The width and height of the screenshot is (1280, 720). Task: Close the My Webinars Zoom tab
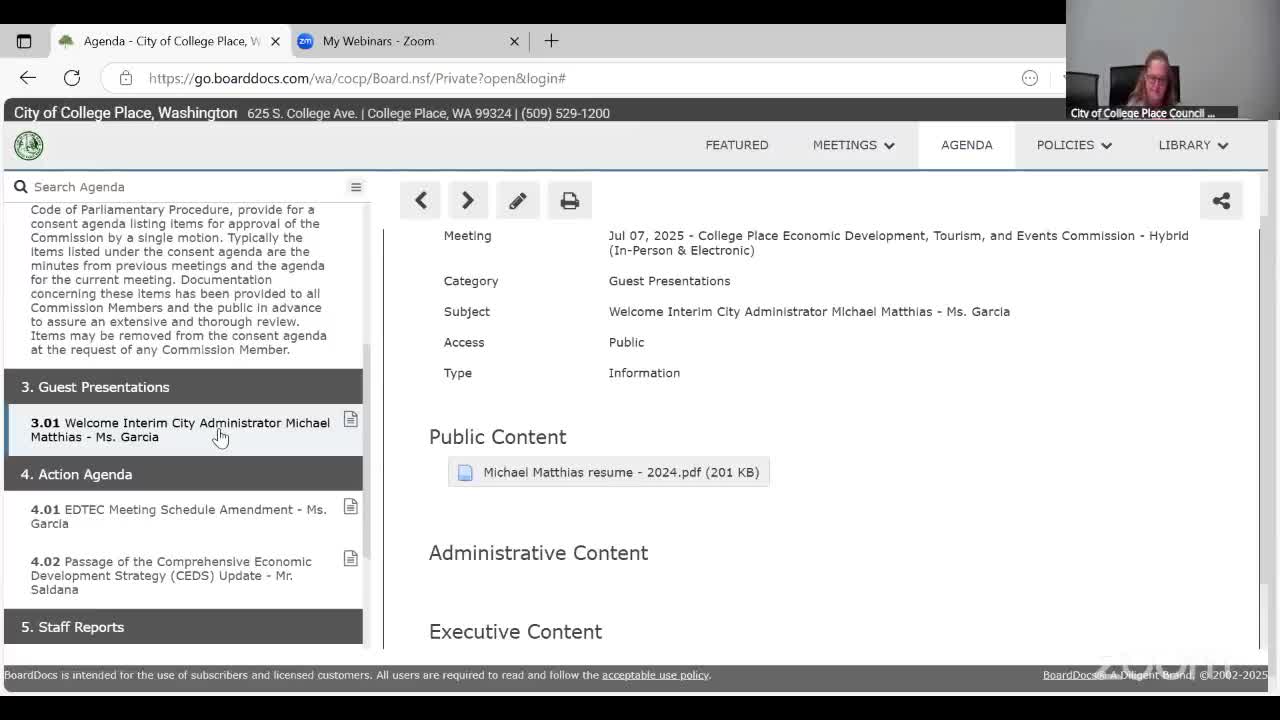coord(514,41)
